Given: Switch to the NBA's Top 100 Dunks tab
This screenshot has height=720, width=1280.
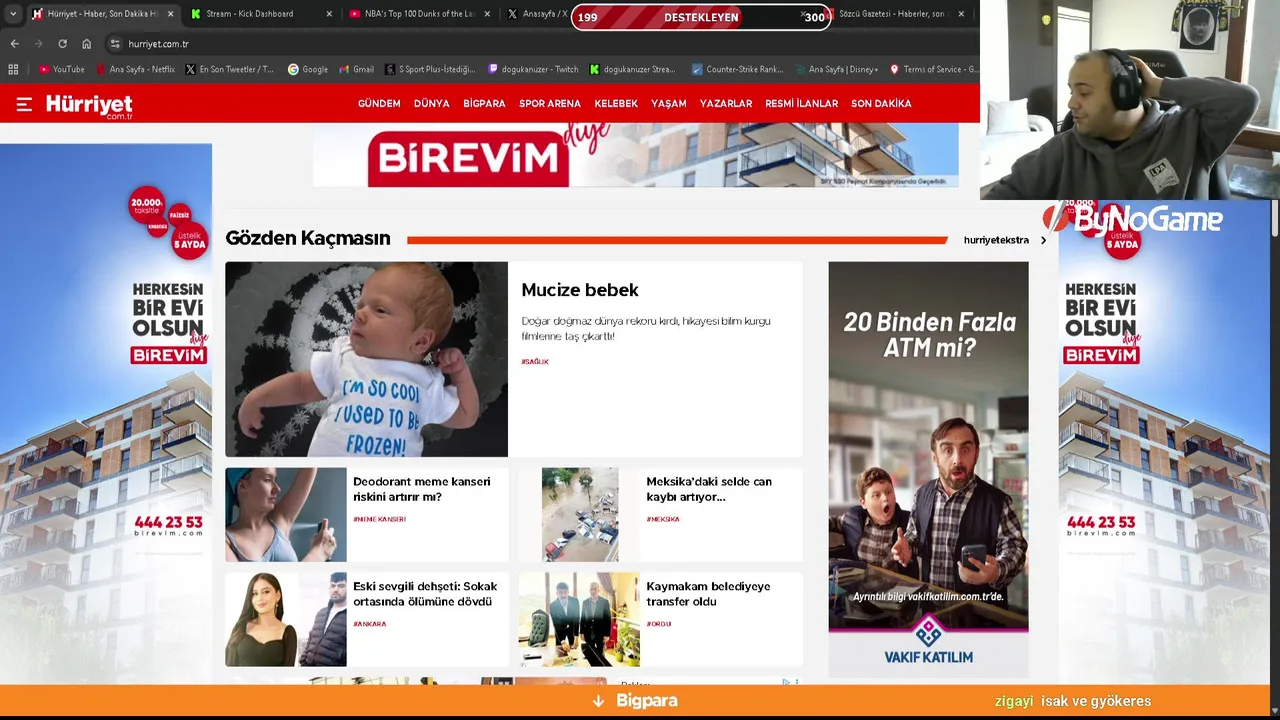Looking at the screenshot, I should 420,14.
